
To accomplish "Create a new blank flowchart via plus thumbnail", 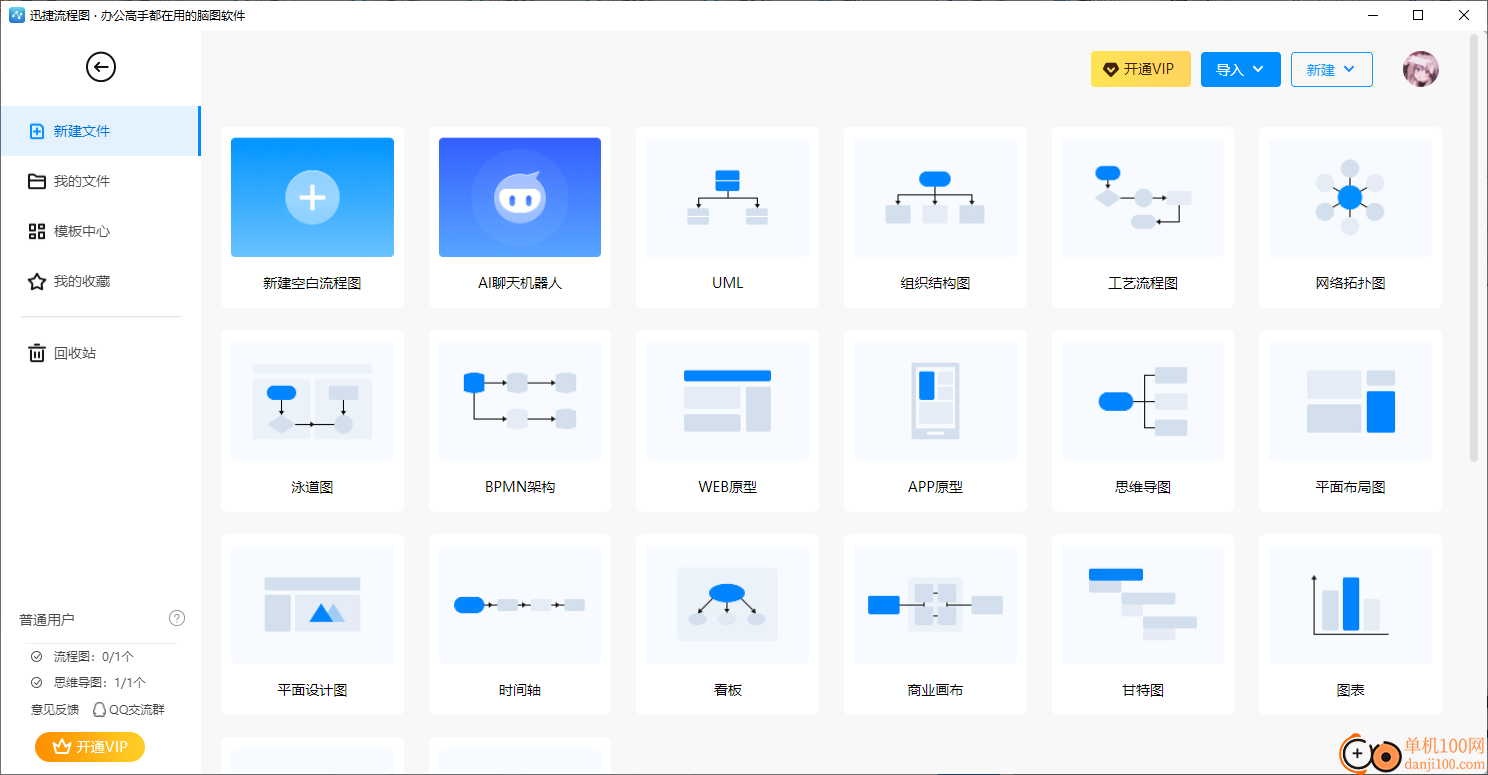I will 312,197.
